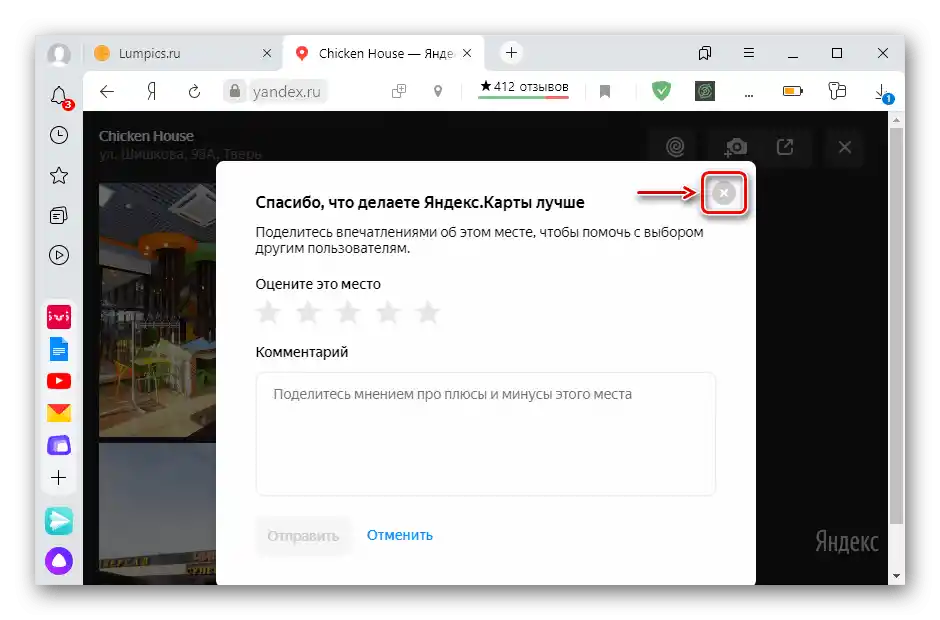The image size is (940, 620).
Task: Open the extensions toolbar icon left of downloads
Action: (837, 91)
